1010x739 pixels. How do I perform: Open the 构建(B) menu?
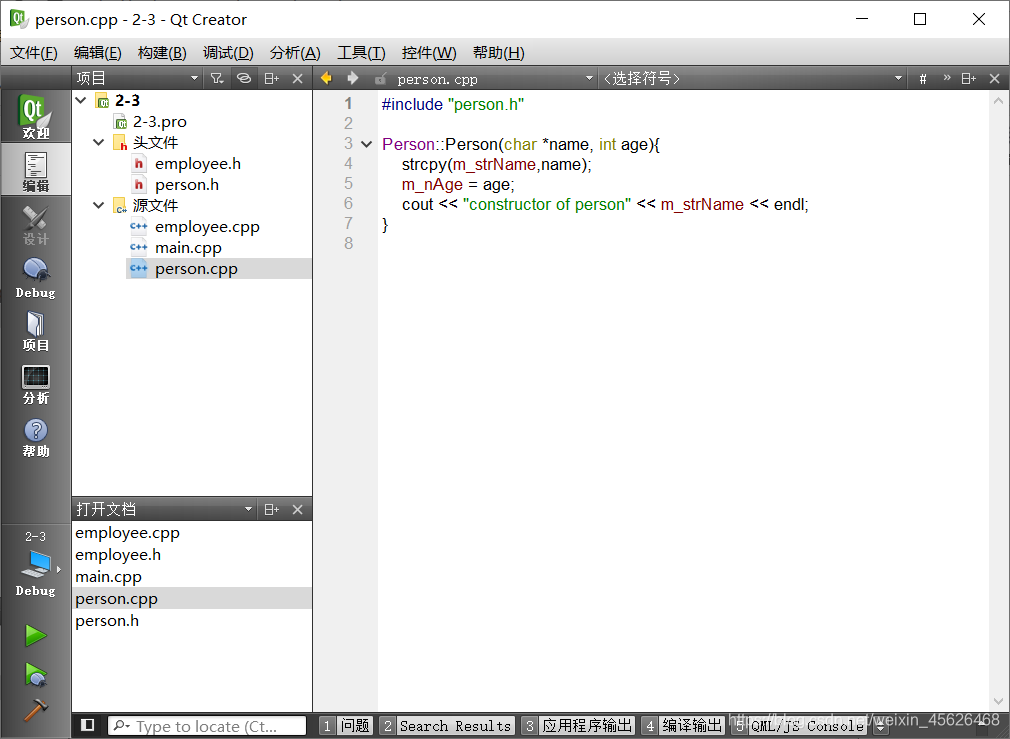click(162, 53)
